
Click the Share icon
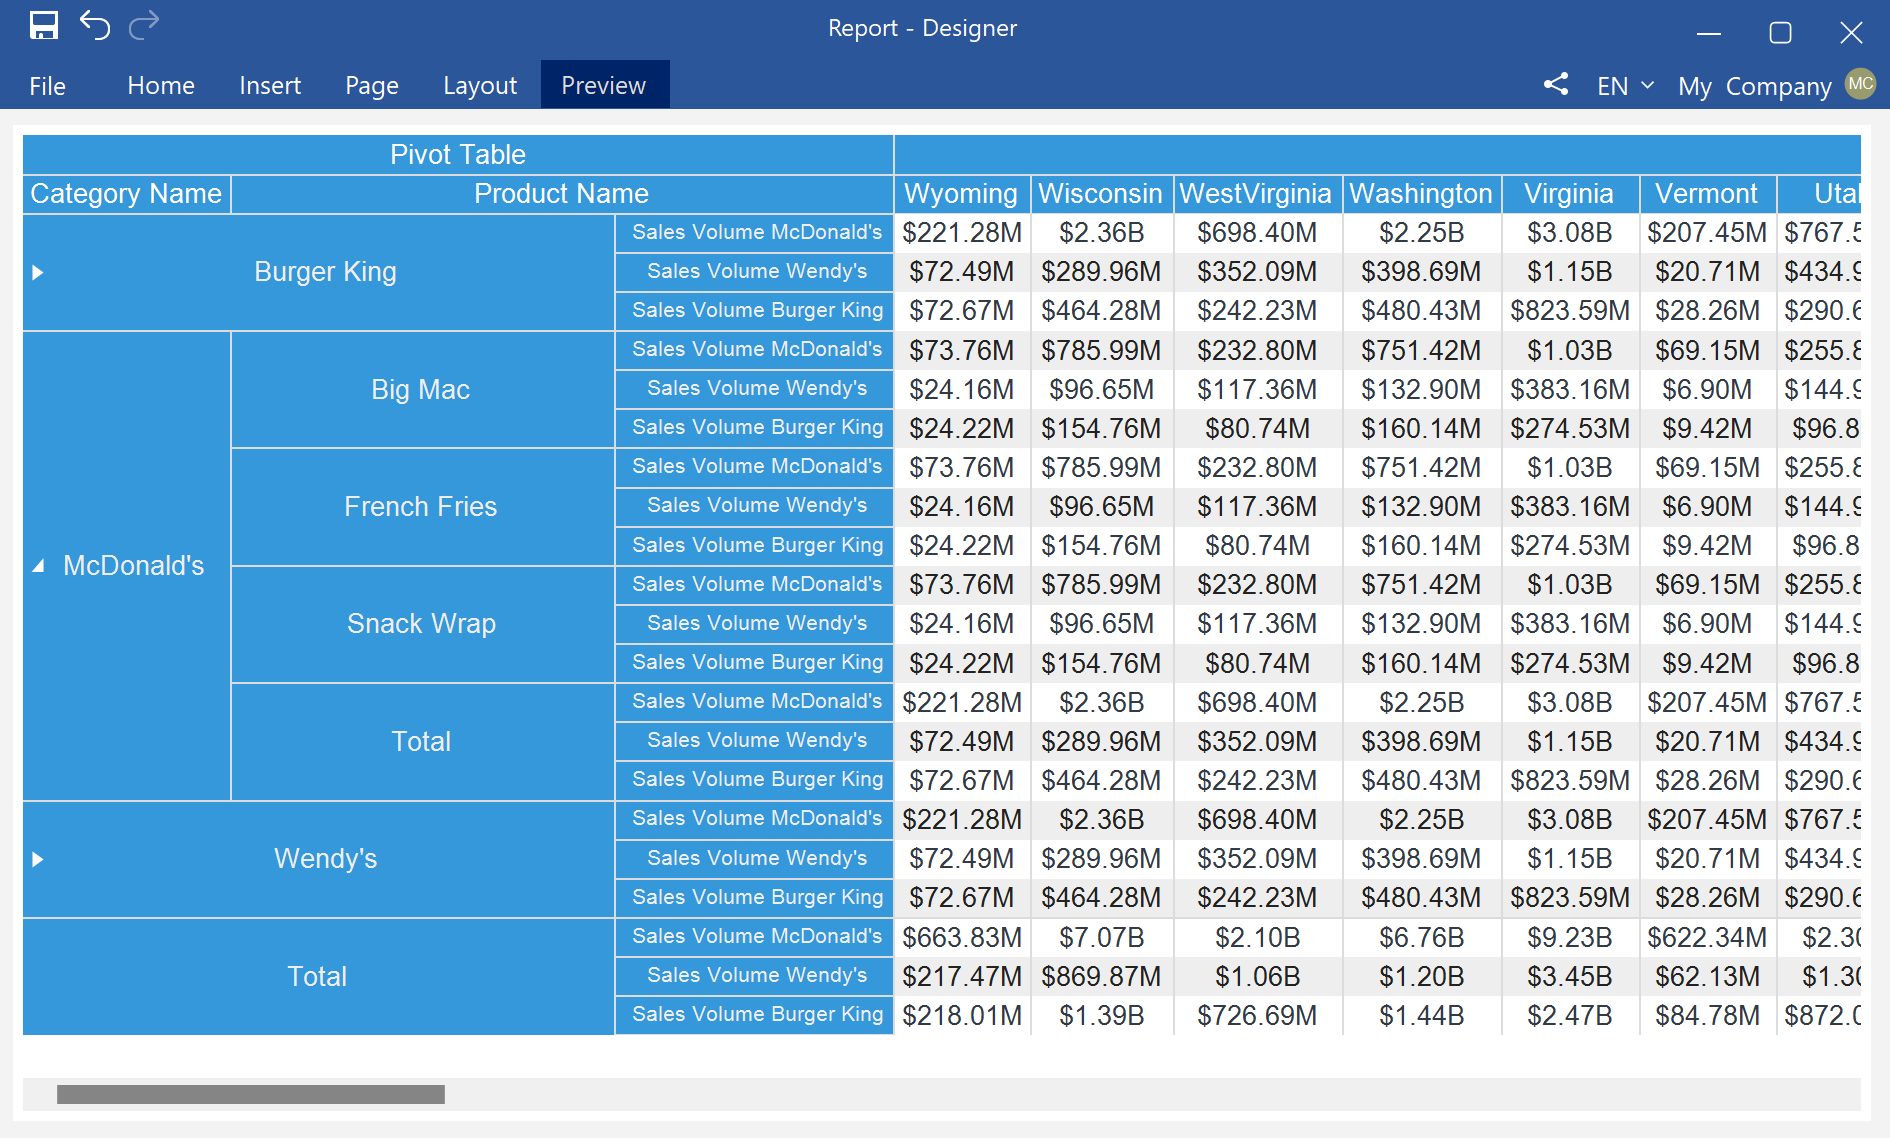click(x=1555, y=85)
